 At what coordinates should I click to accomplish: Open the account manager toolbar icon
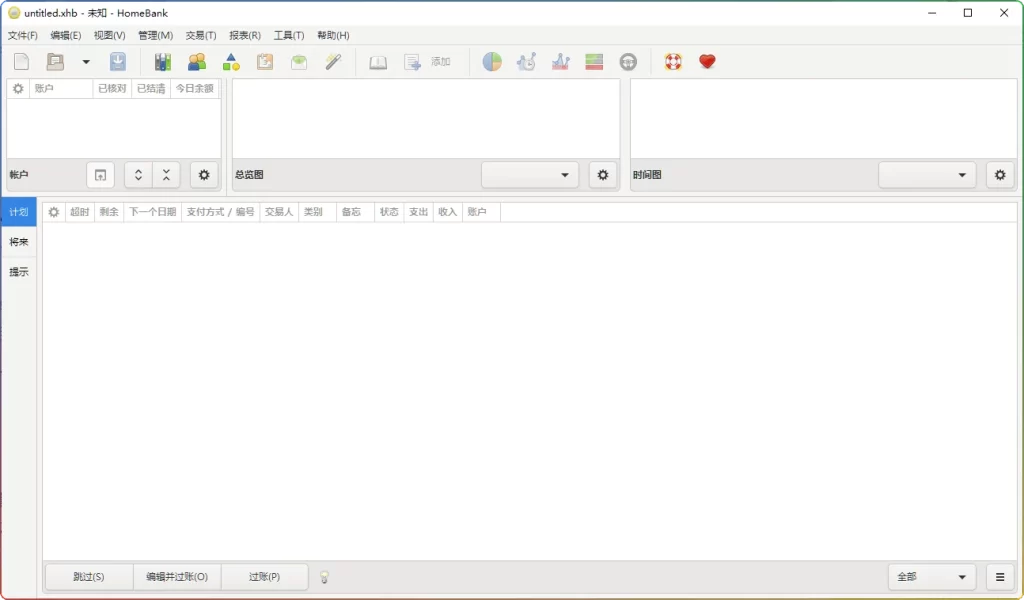tap(161, 61)
